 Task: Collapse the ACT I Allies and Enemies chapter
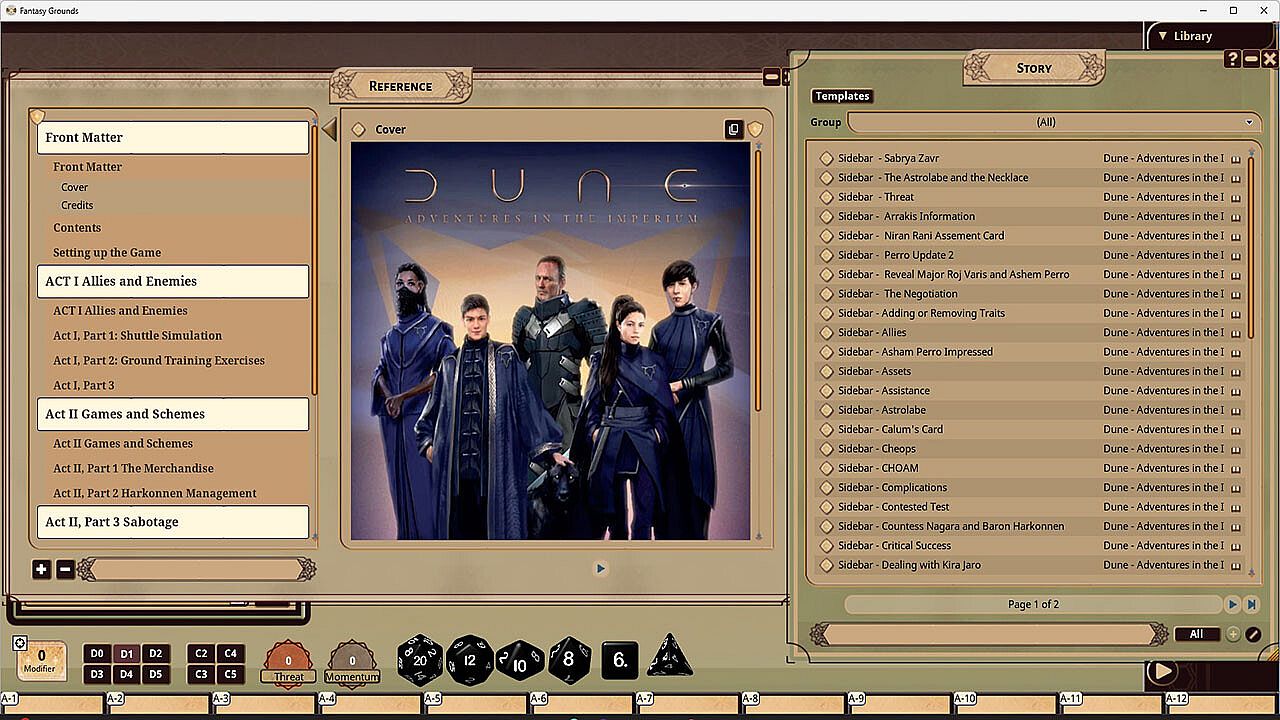click(173, 282)
